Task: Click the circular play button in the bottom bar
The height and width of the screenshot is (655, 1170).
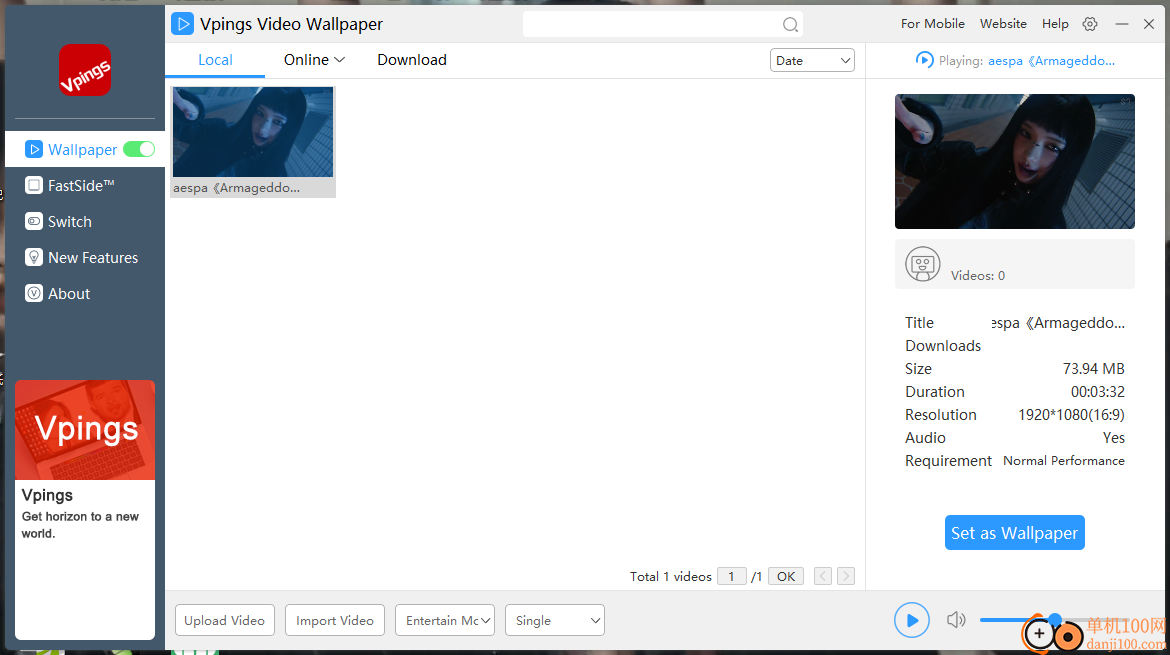Action: [912, 620]
